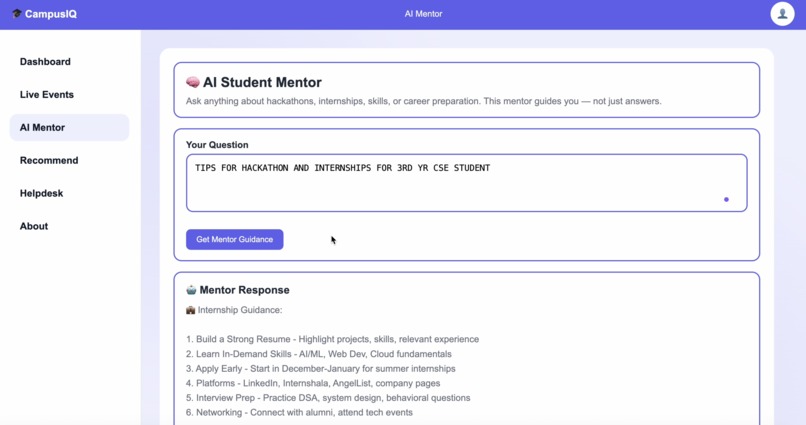Open the user profile avatar icon

coord(782,14)
